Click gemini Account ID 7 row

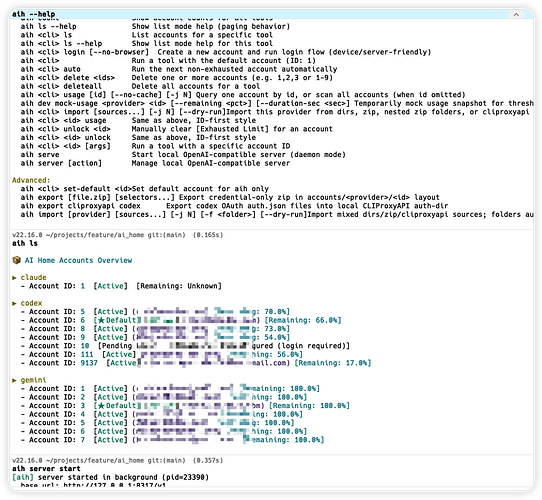[172, 440]
